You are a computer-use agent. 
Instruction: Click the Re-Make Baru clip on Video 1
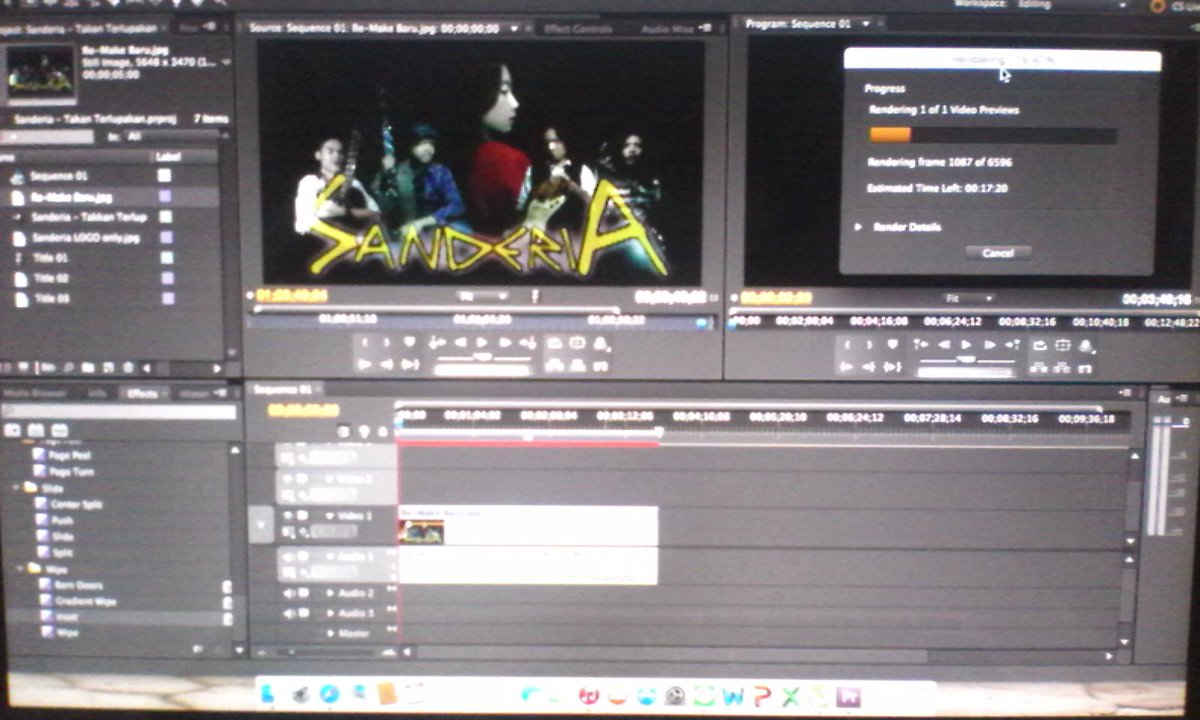click(x=528, y=526)
